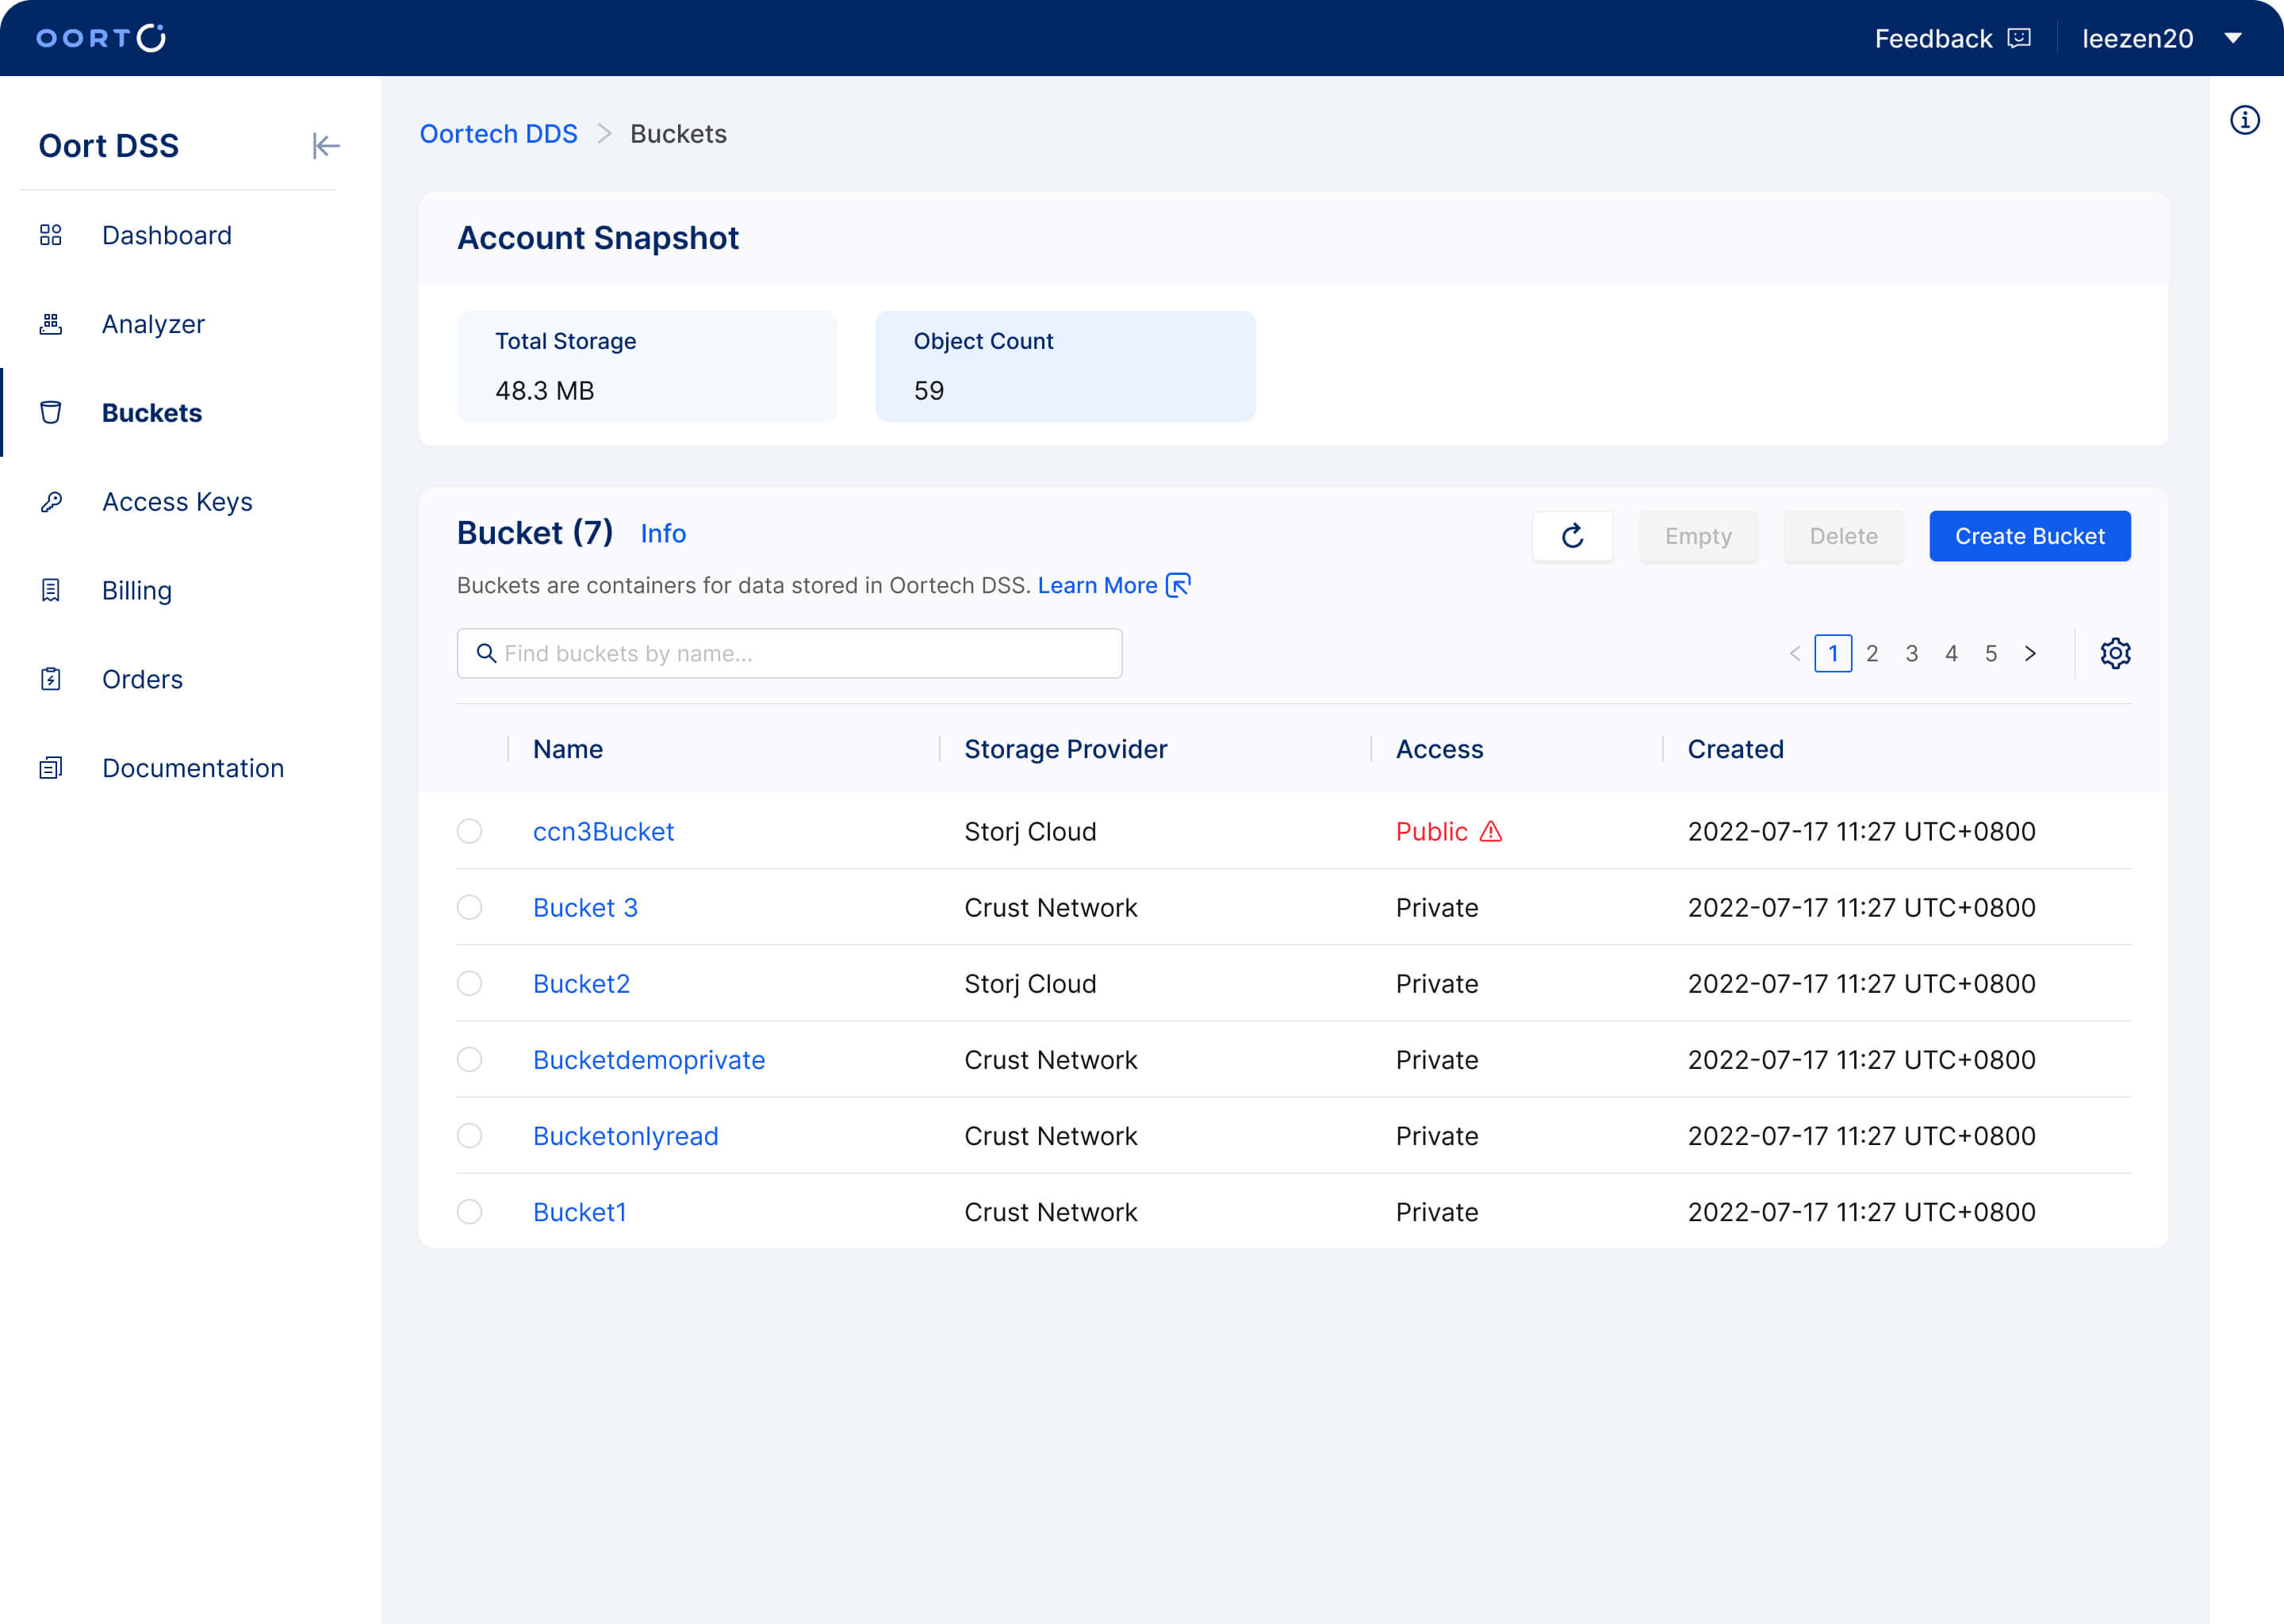This screenshot has width=2284, height=1624.
Task: Open Access Keys using the key icon
Action: [x=51, y=501]
